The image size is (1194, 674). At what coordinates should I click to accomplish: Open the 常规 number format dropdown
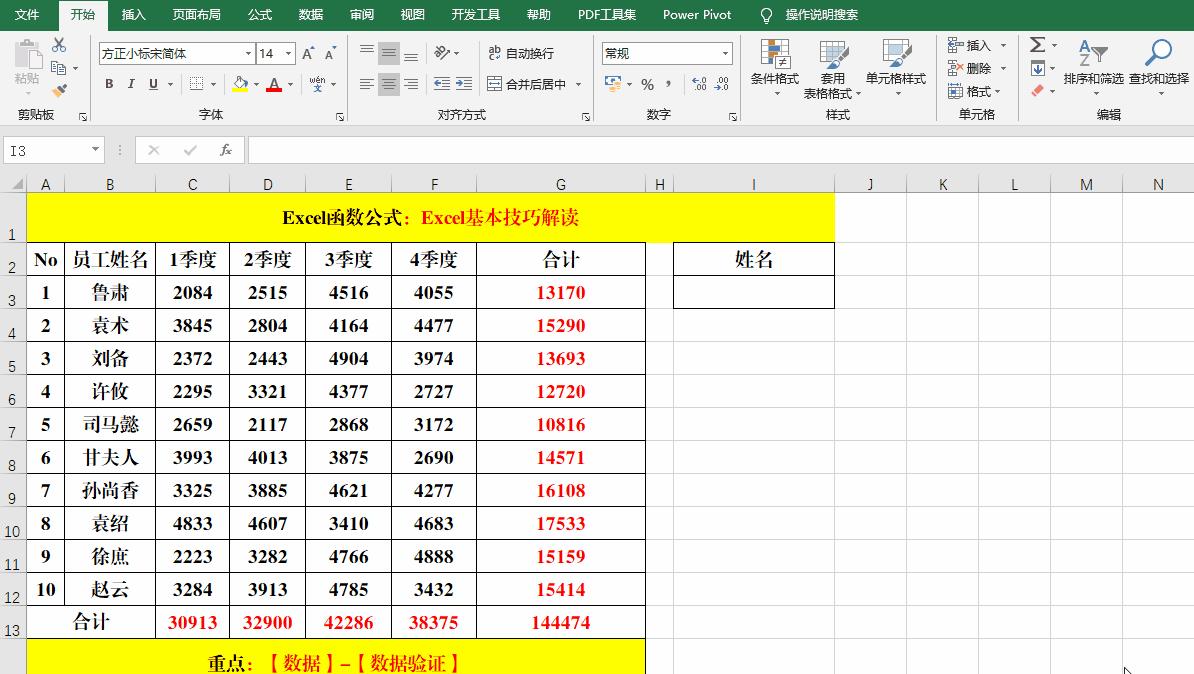click(725, 52)
